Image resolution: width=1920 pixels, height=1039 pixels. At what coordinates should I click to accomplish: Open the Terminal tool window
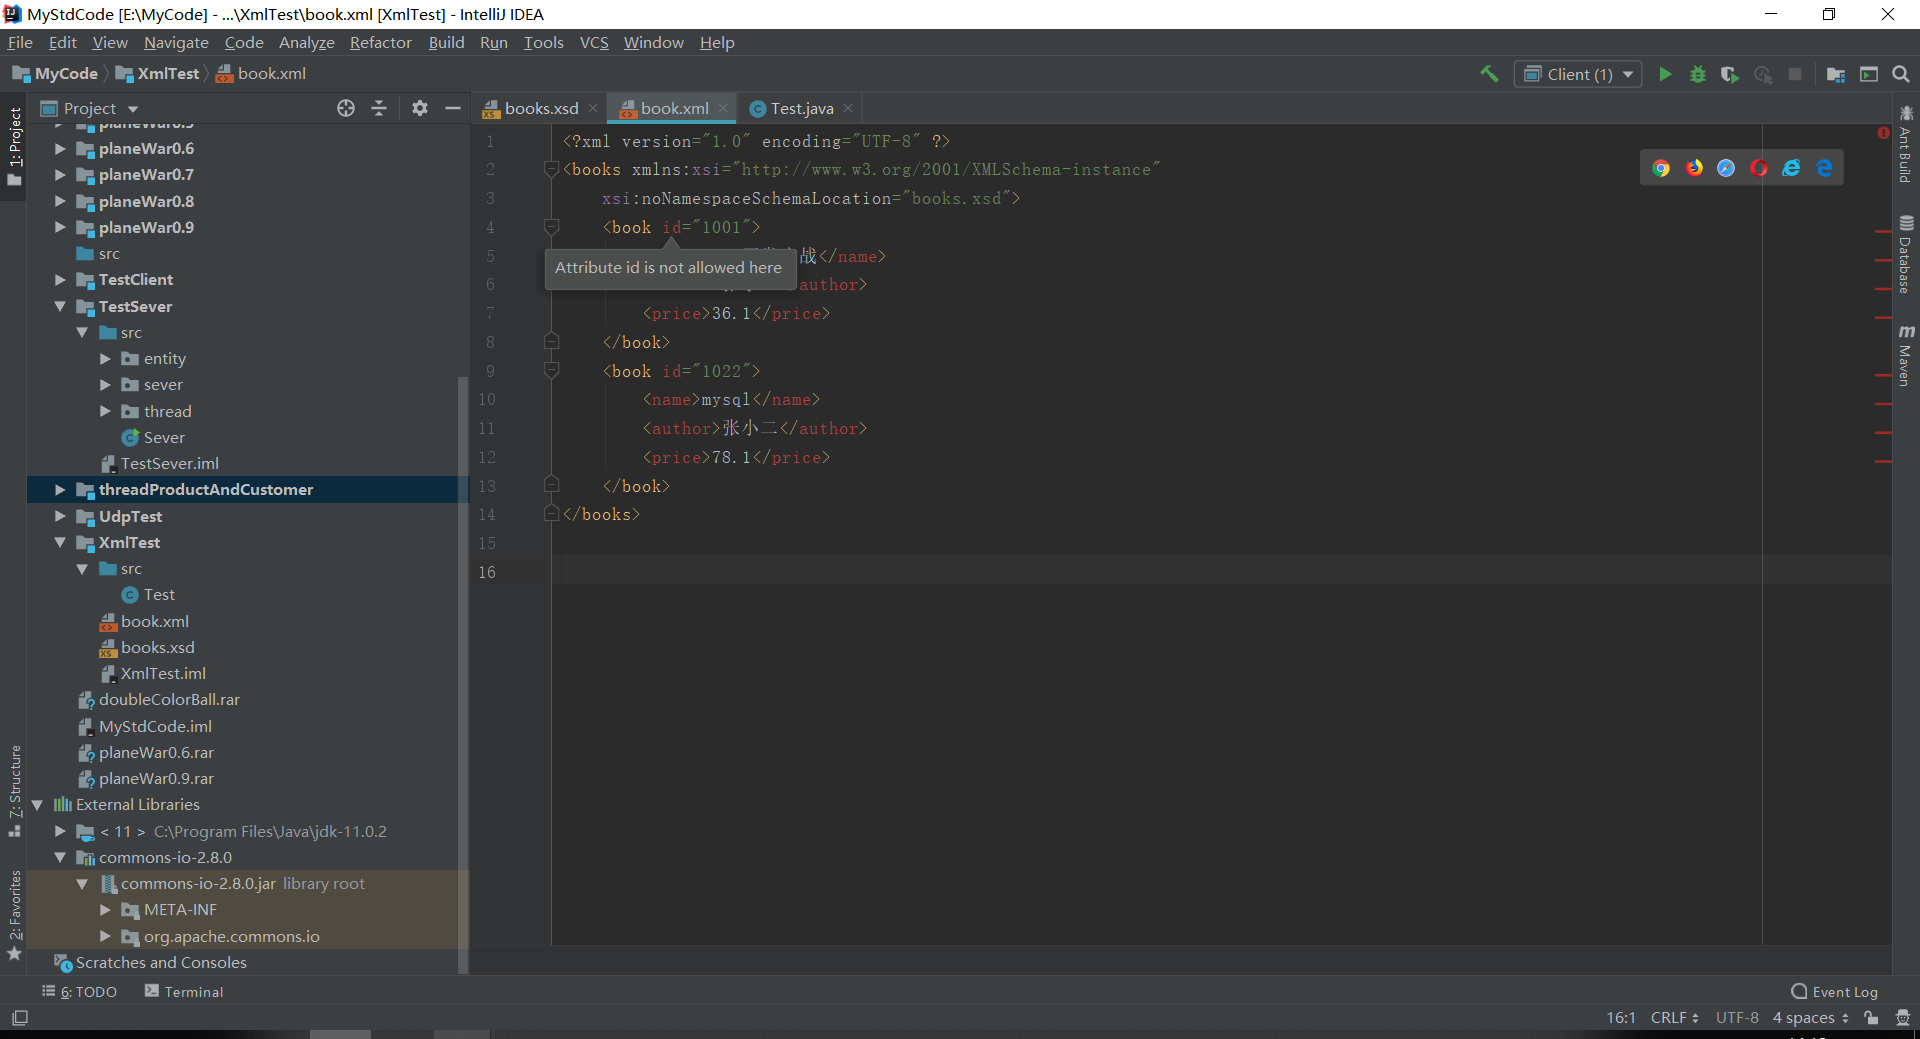184,992
